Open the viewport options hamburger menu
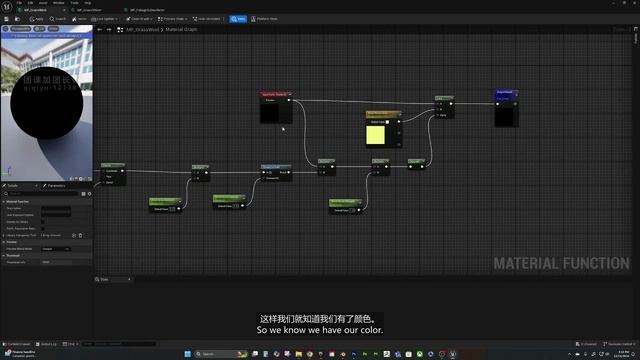Screen dimensions: 640x360 tap(5, 29)
